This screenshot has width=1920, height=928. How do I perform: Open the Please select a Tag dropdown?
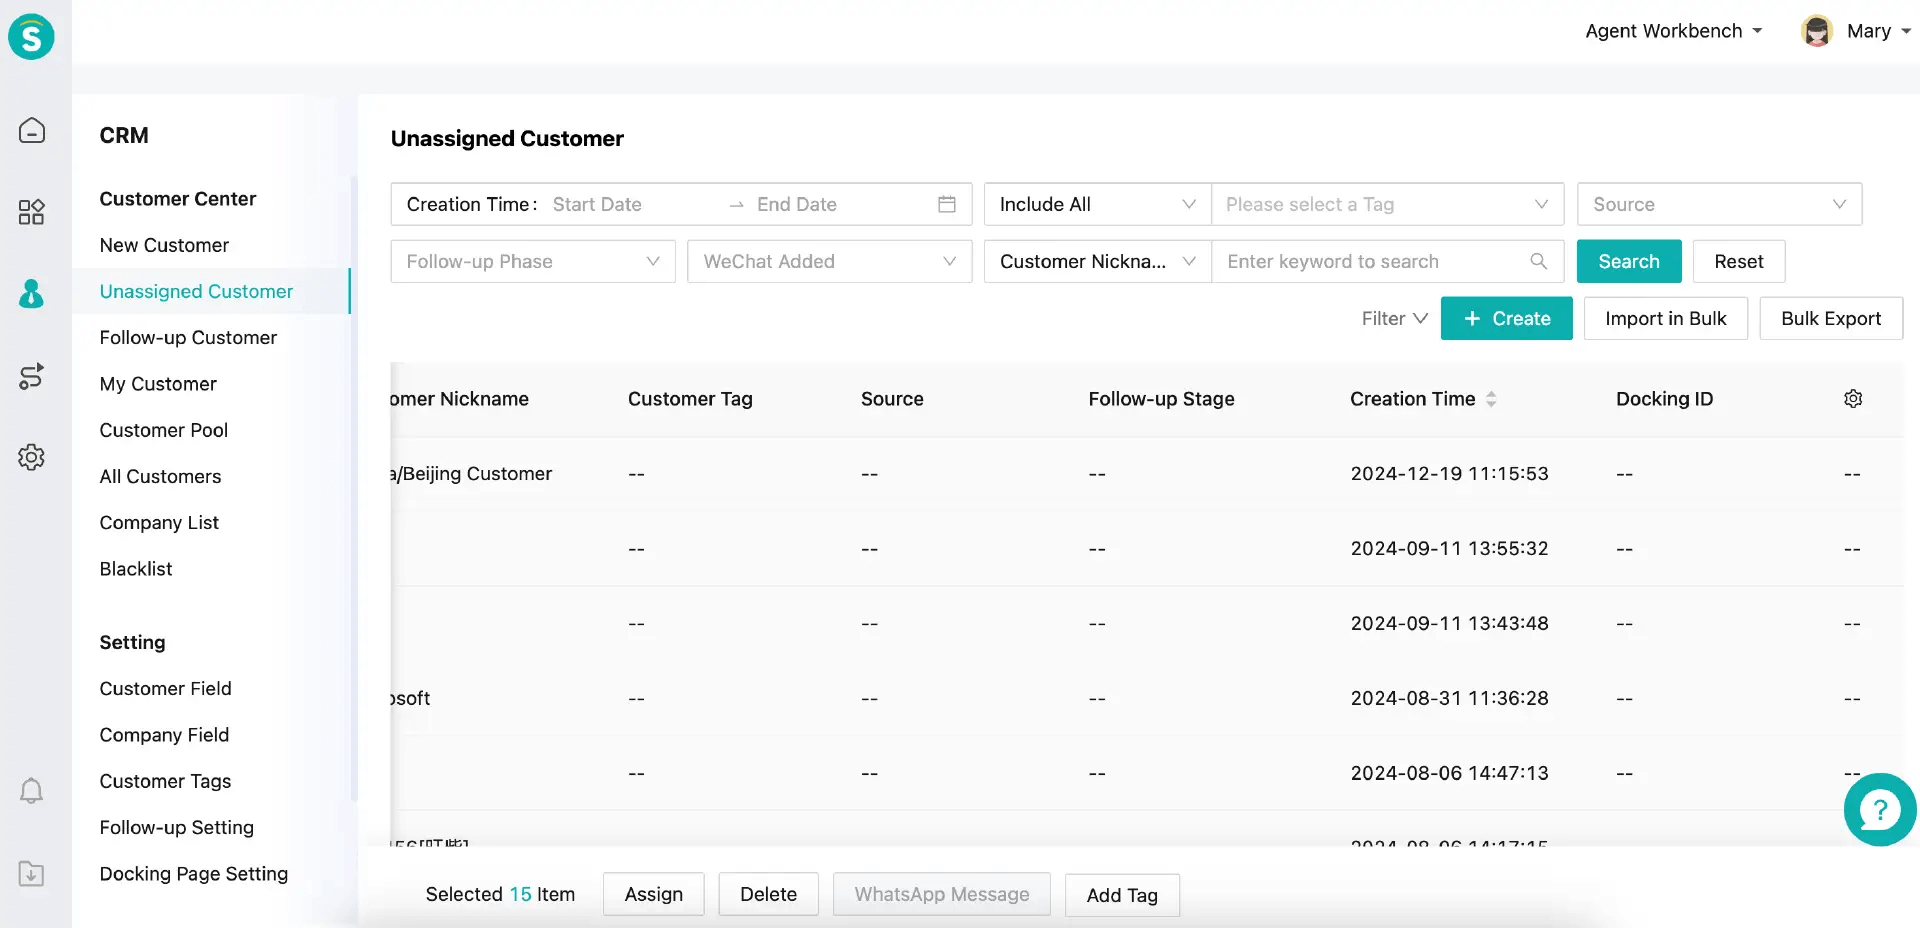coord(1387,204)
